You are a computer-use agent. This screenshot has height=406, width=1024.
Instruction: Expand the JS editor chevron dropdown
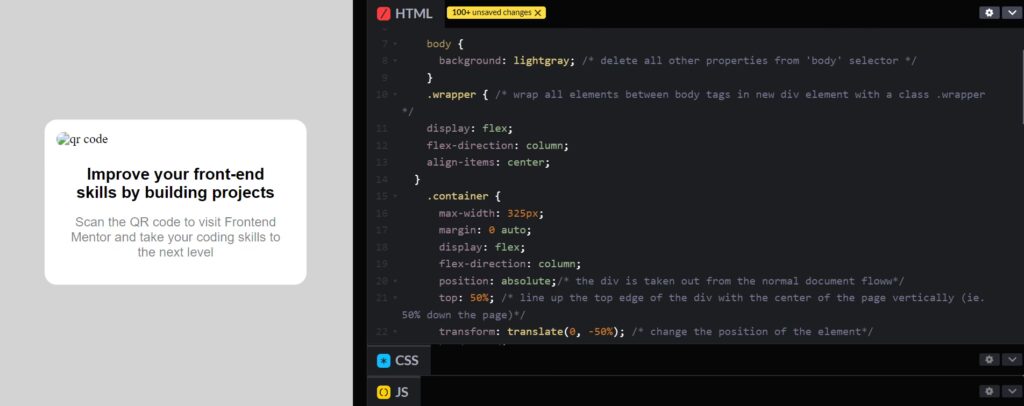(1011, 392)
